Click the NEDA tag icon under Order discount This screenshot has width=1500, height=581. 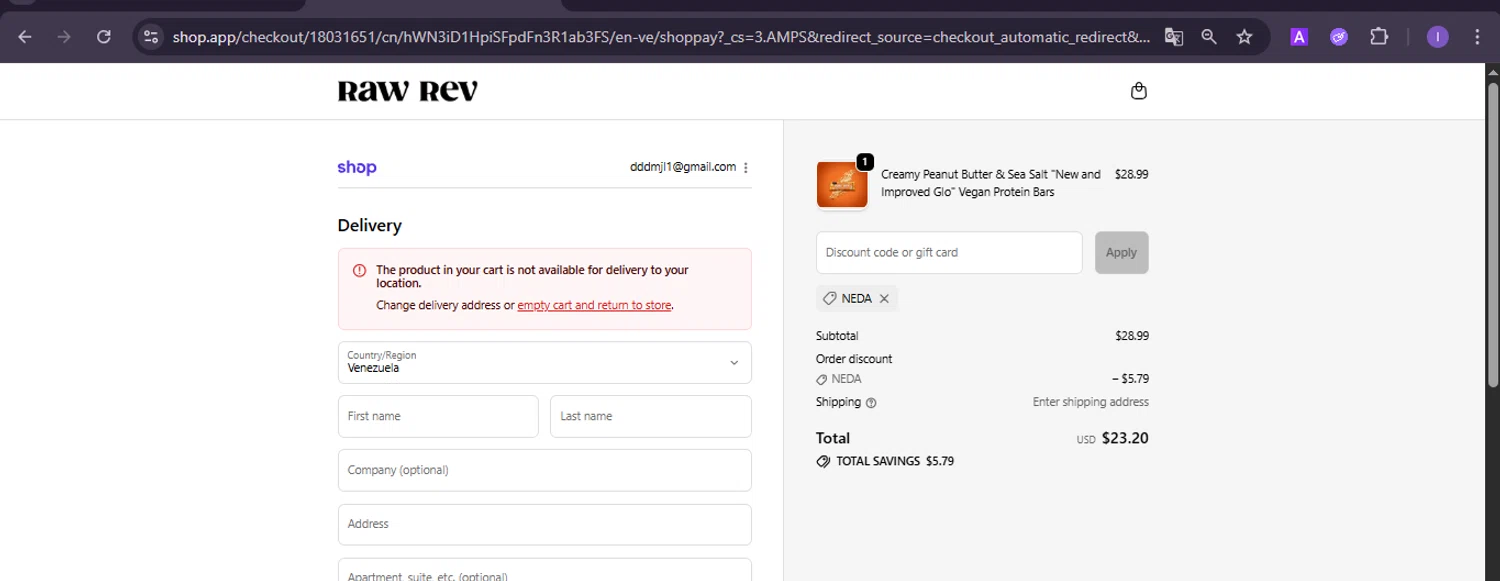pos(822,379)
